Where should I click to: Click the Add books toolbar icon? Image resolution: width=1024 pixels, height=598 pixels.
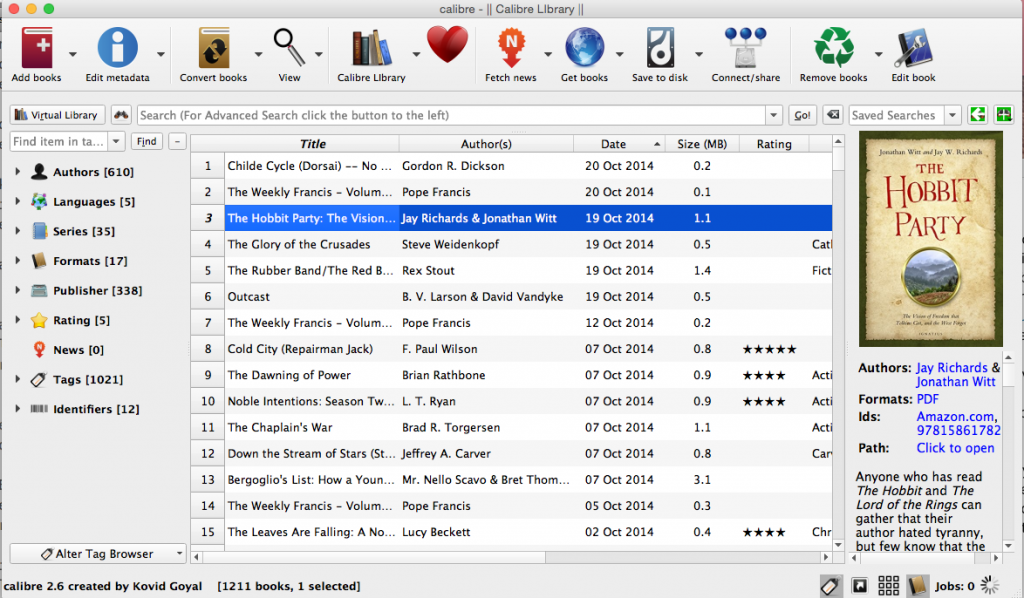pyautogui.click(x=37, y=48)
